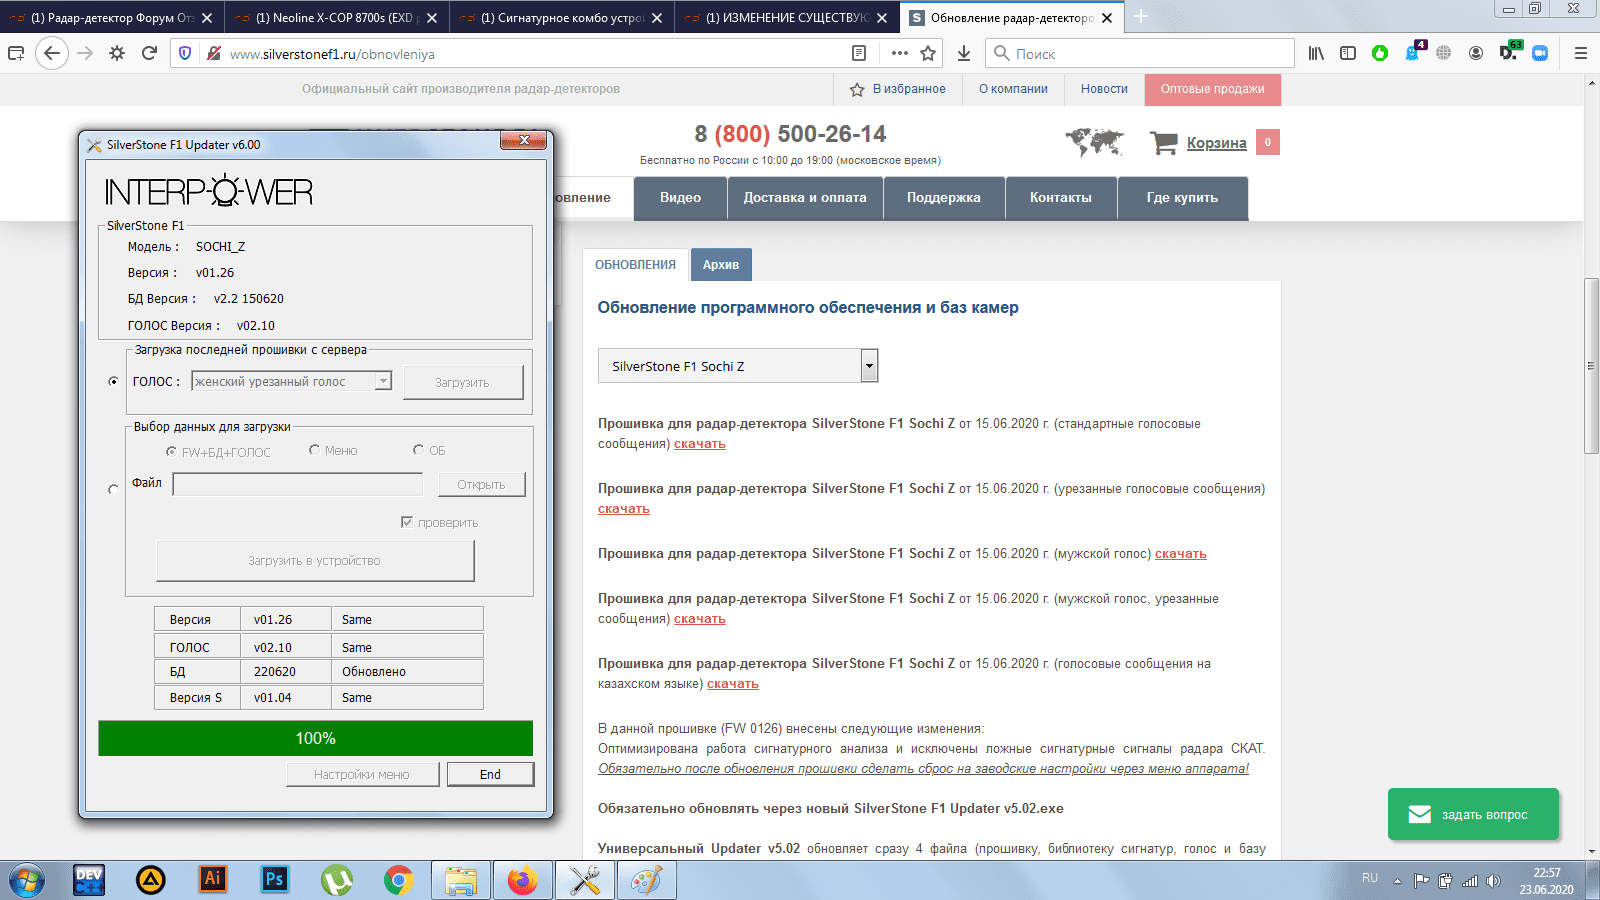
Task: Click the Загрузить в устройство button
Action: pos(315,561)
